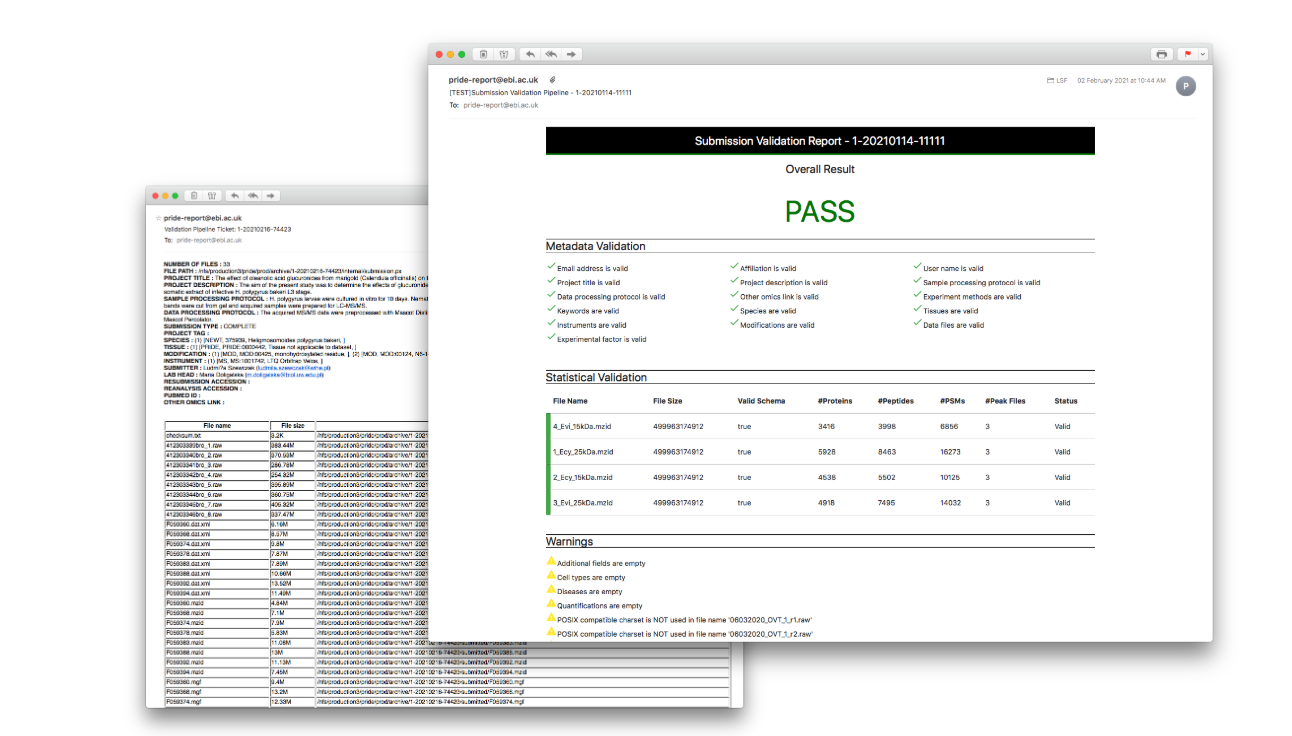
Task: Reply all in the back ticket window
Action: [x=252, y=195]
